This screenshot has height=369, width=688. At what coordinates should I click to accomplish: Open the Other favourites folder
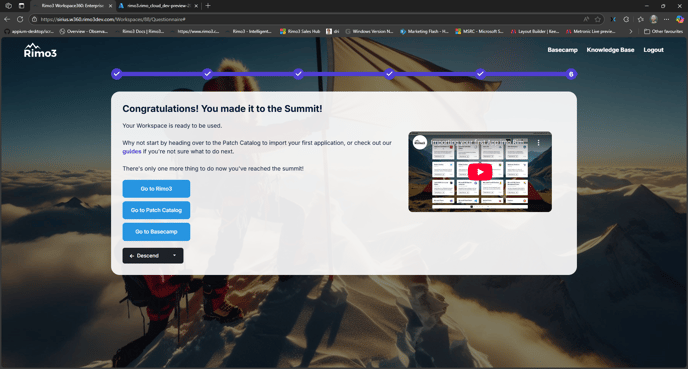coord(663,32)
